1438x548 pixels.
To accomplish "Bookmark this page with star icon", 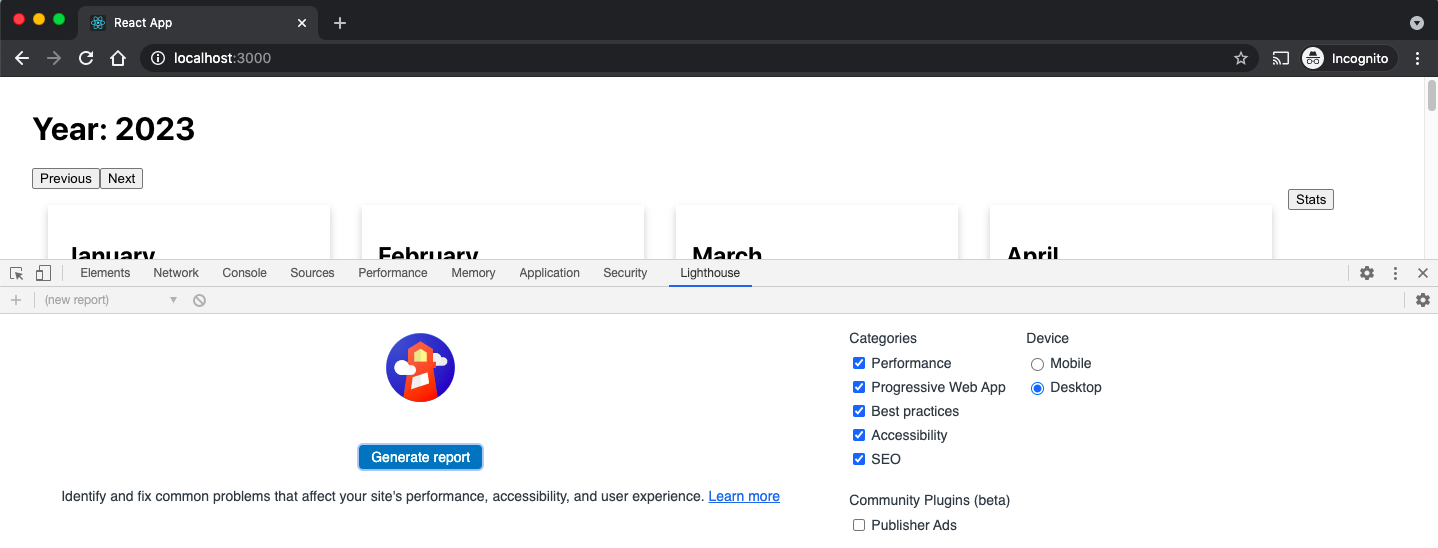I will 1240,58.
